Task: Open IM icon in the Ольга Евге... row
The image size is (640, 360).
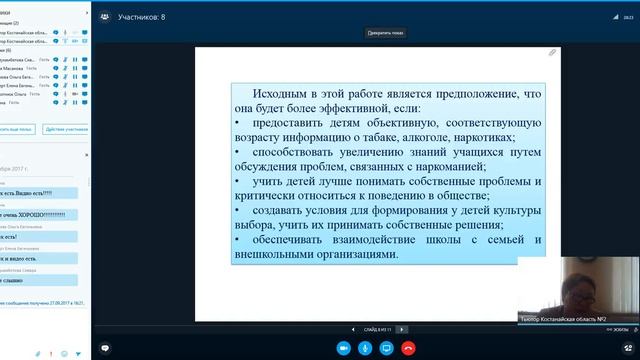Action: tap(56, 77)
